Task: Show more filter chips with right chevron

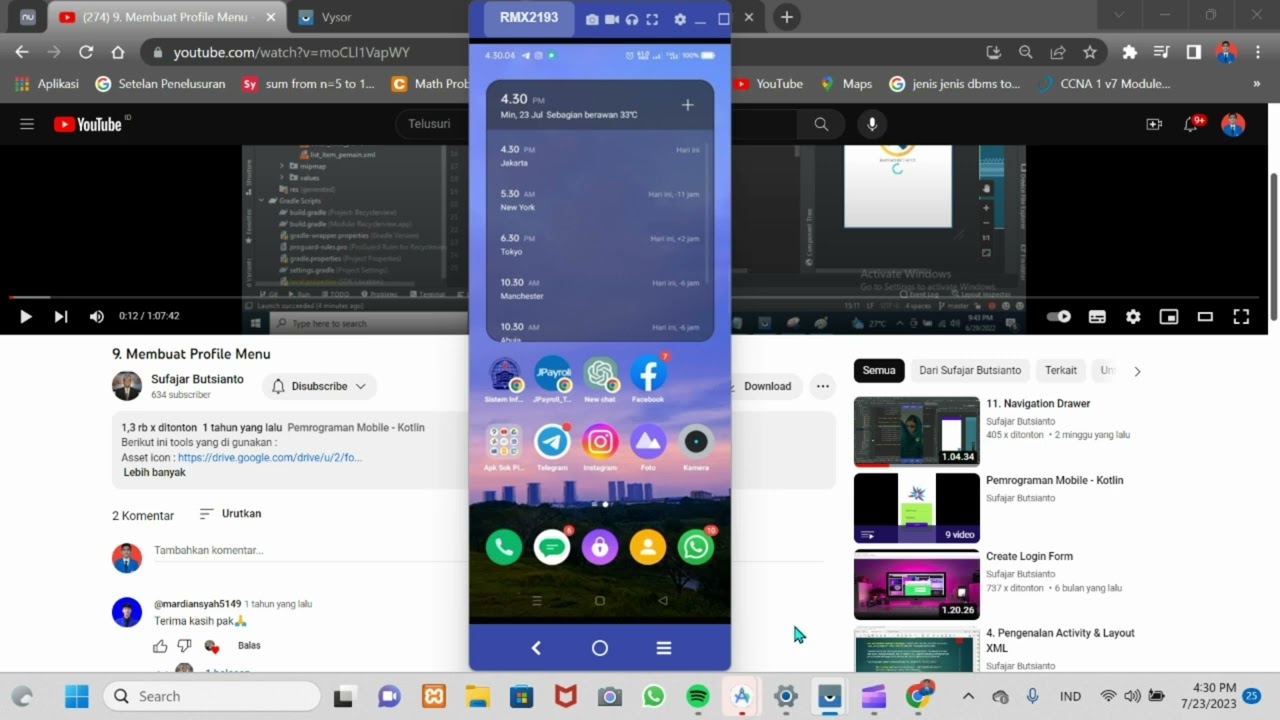Action: [x=1137, y=371]
